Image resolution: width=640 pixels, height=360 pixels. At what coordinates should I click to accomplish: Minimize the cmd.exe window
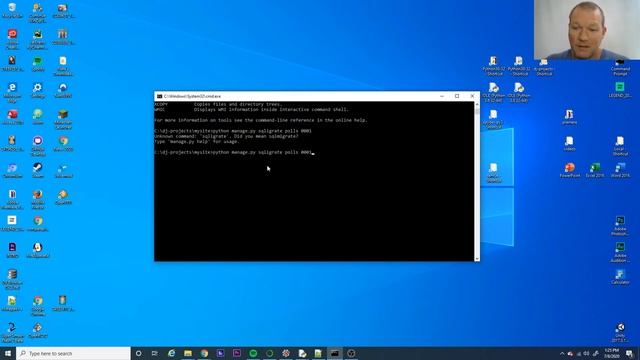442,96
